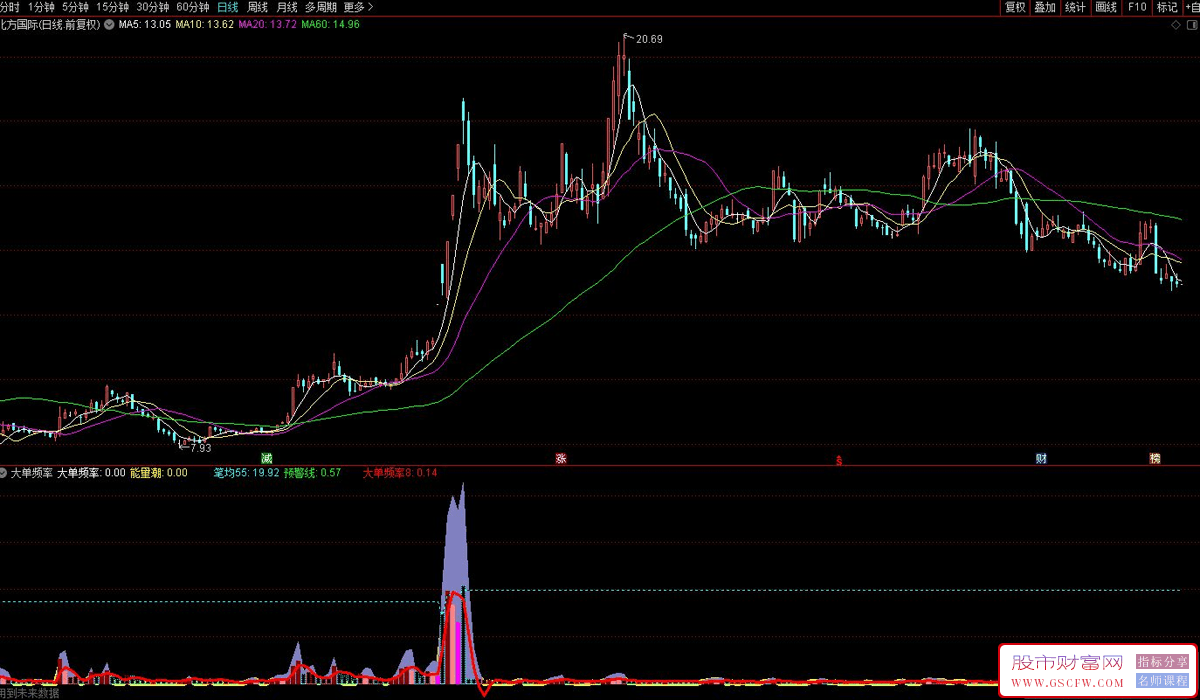The image size is (1200, 700).
Task: Select the 15分钟 period tab
Action: pos(112,7)
